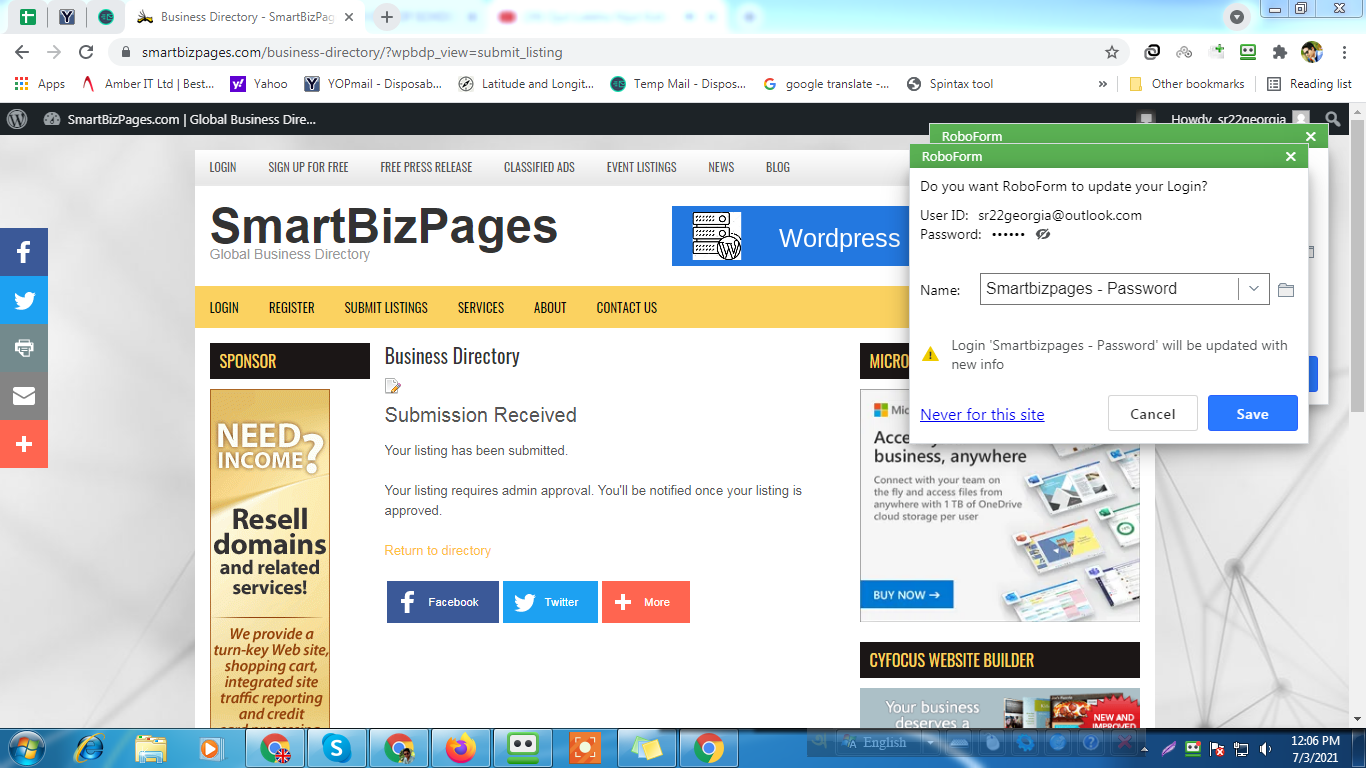This screenshot has height=768, width=1366.
Task: Click the REGISTER navigation item
Action: click(x=292, y=307)
